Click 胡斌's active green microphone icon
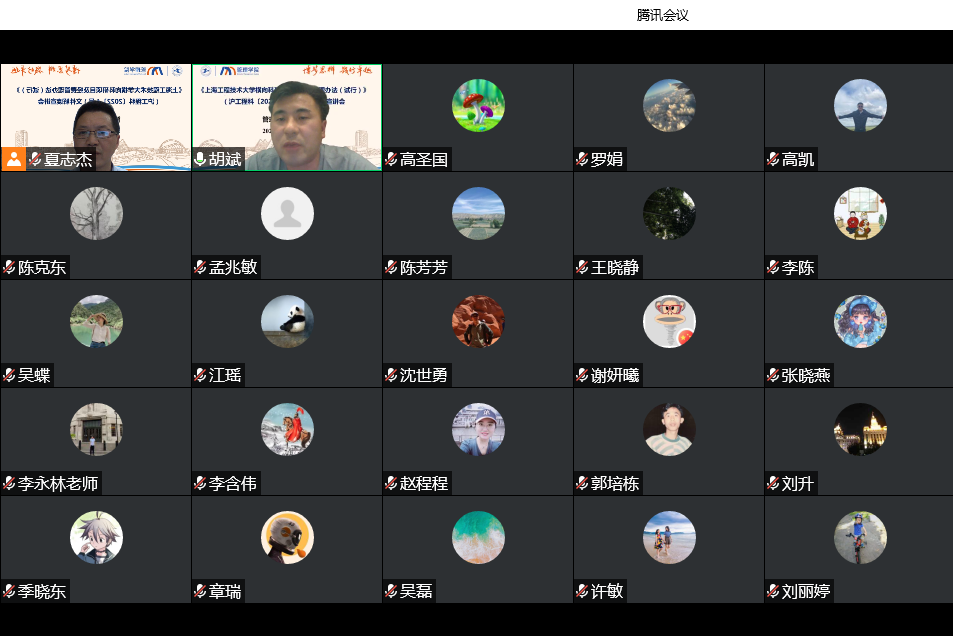 point(200,160)
